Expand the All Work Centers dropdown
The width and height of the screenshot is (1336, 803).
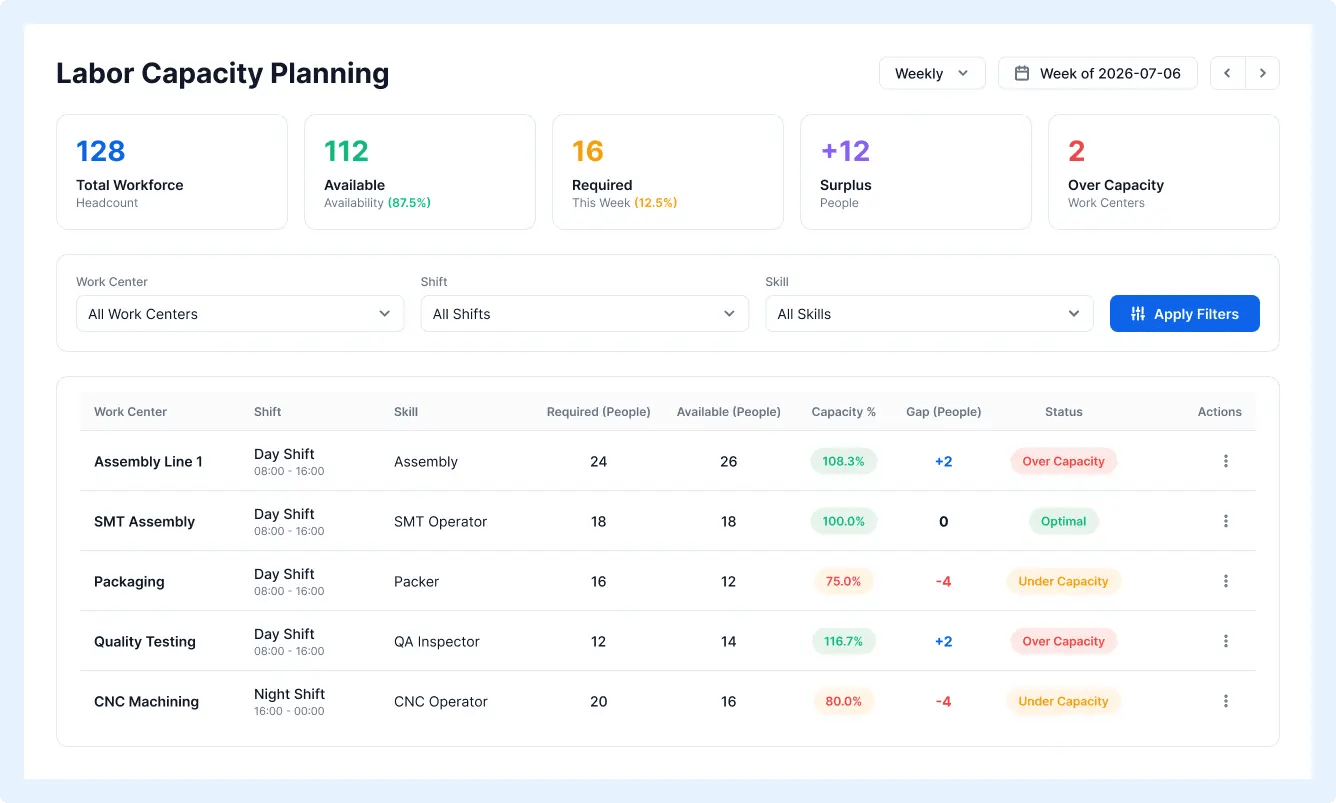[240, 314]
